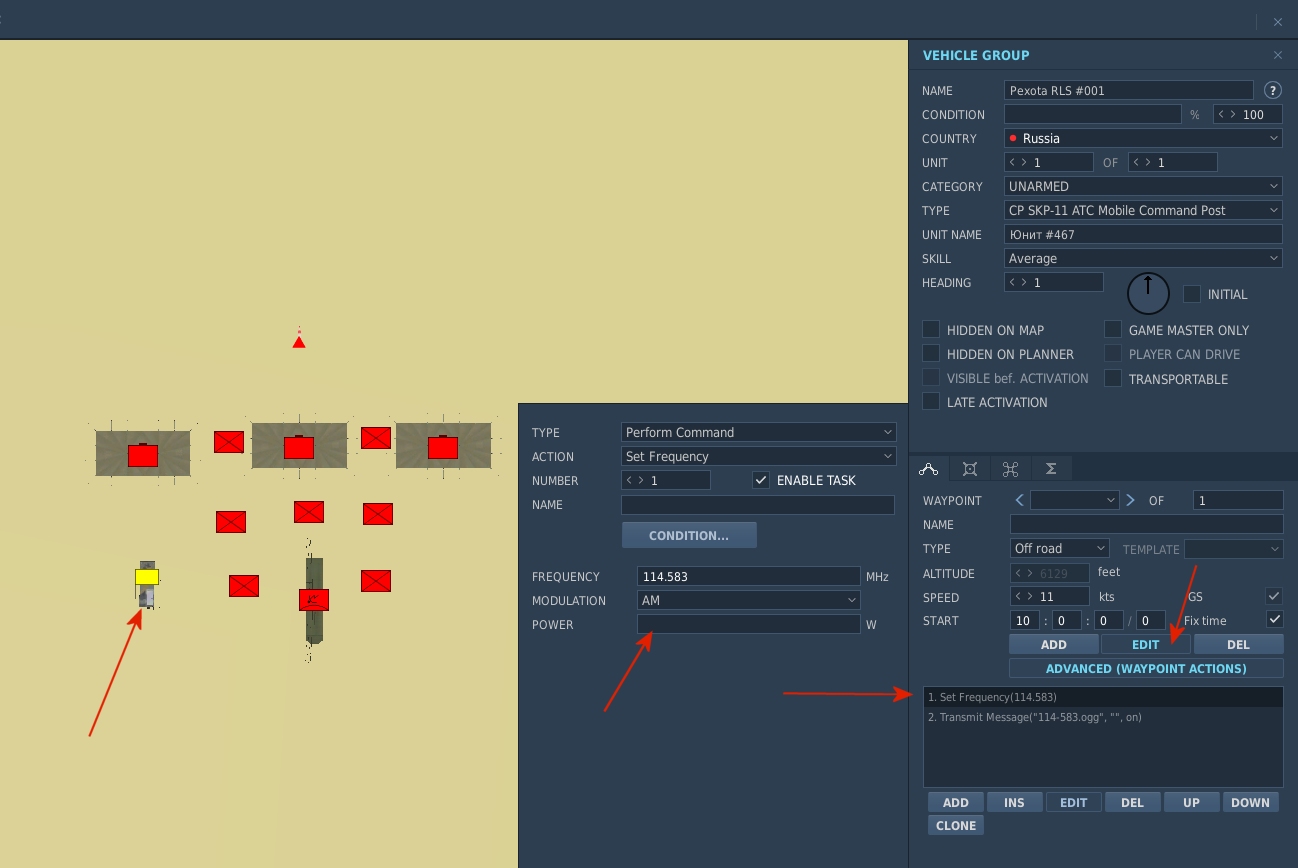Click the CONDITION... button
The height and width of the screenshot is (868, 1298).
click(x=689, y=535)
